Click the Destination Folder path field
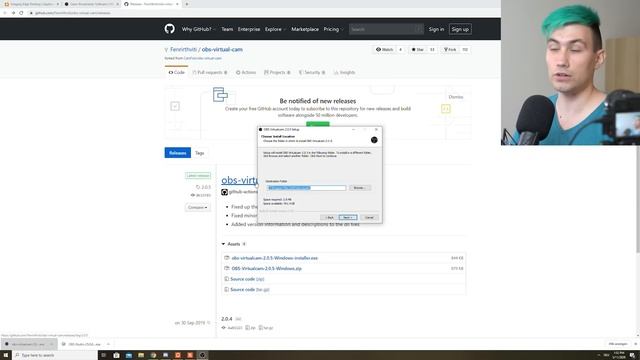This screenshot has height=360, width=640. point(306,188)
